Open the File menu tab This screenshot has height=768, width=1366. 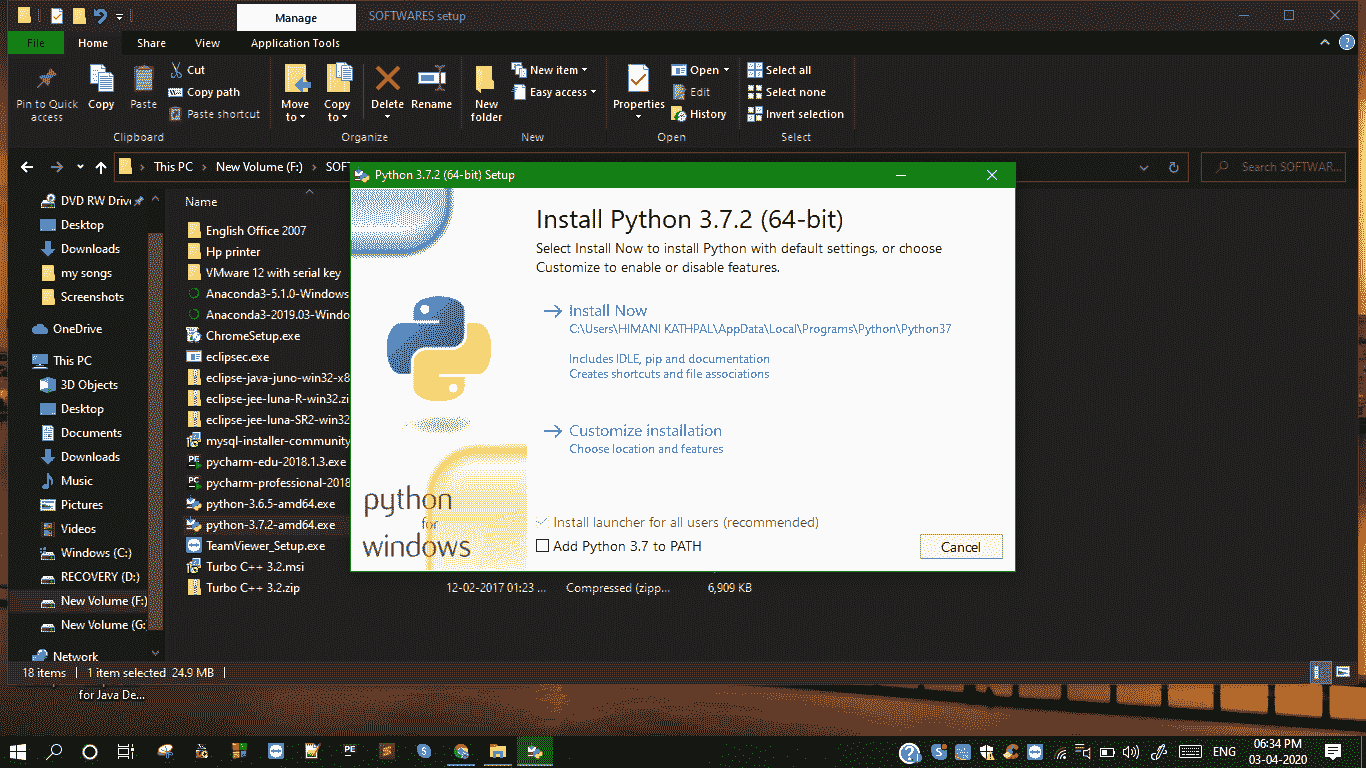(x=36, y=43)
